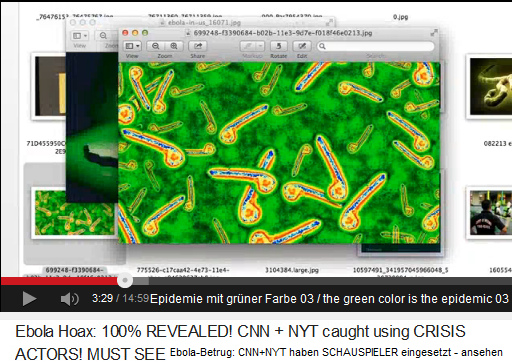Click the fullscreen arrows of ebola-in-us window
512x364 pixels.
329,22
